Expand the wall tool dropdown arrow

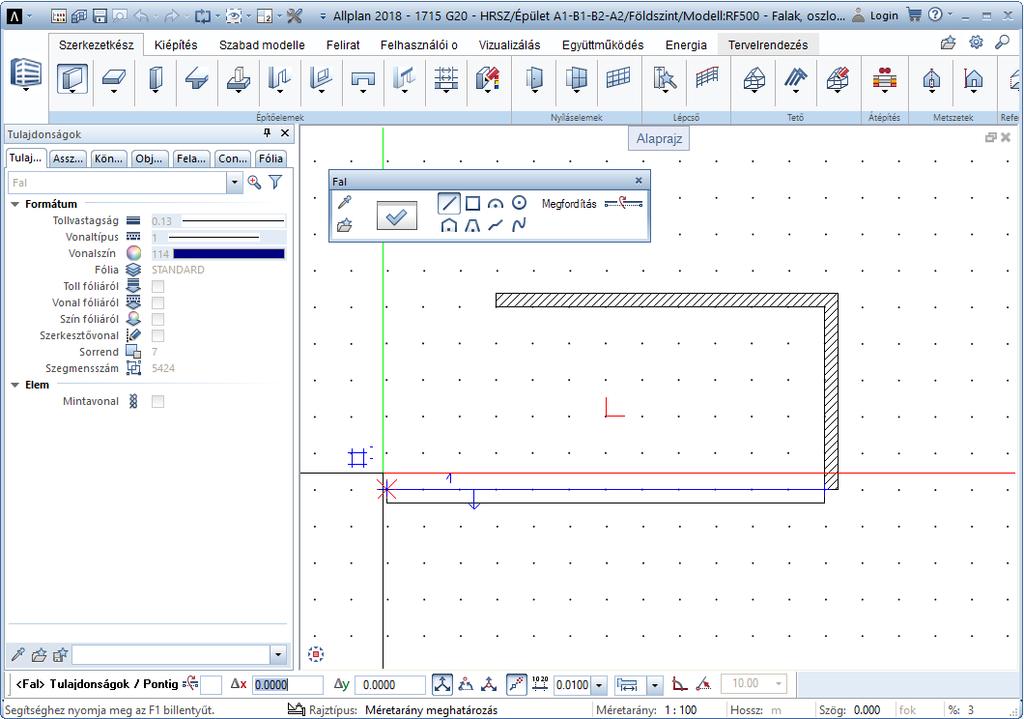click(72, 91)
